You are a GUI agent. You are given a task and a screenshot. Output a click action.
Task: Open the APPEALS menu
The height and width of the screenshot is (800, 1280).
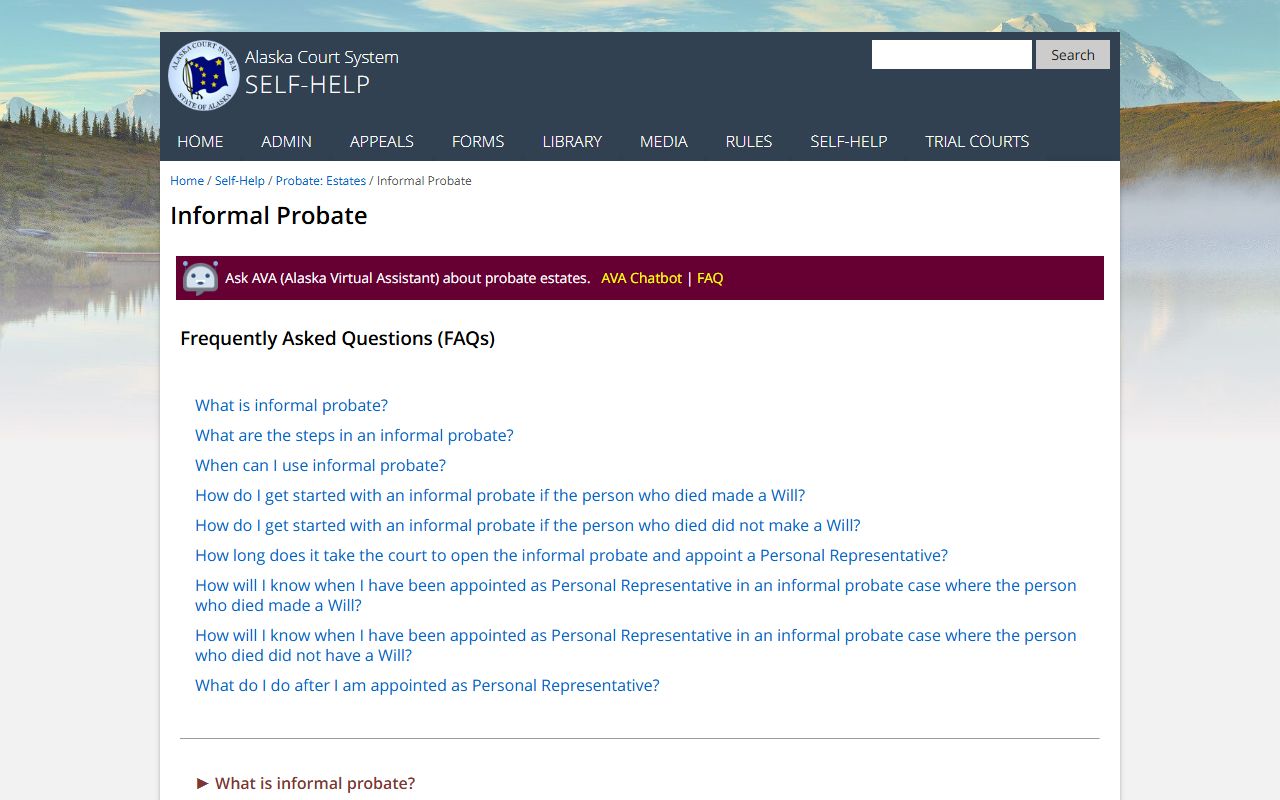tap(381, 141)
